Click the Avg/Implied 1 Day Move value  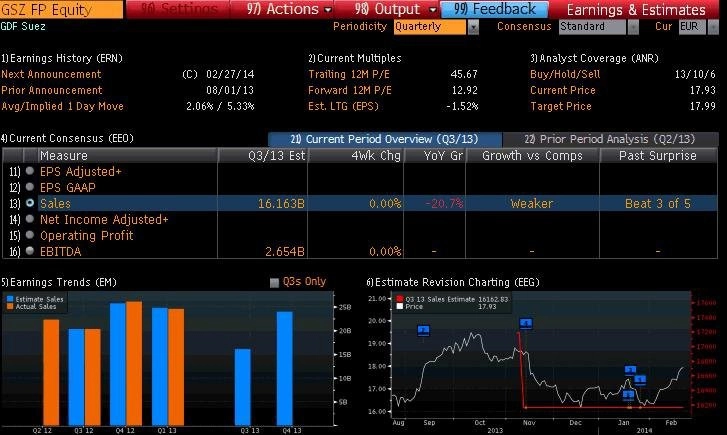[x=220, y=106]
